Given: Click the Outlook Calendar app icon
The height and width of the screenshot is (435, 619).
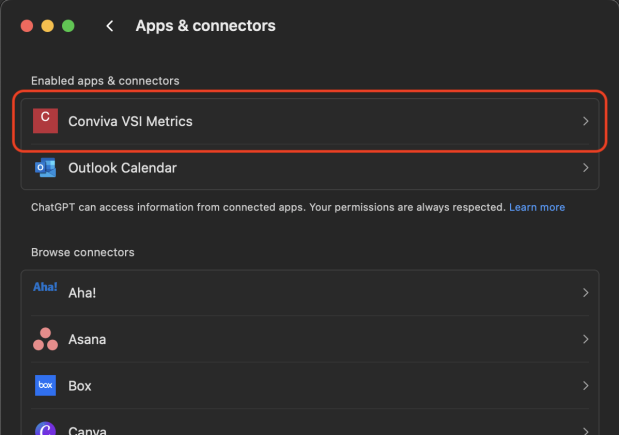Looking at the screenshot, I should click(x=45, y=168).
